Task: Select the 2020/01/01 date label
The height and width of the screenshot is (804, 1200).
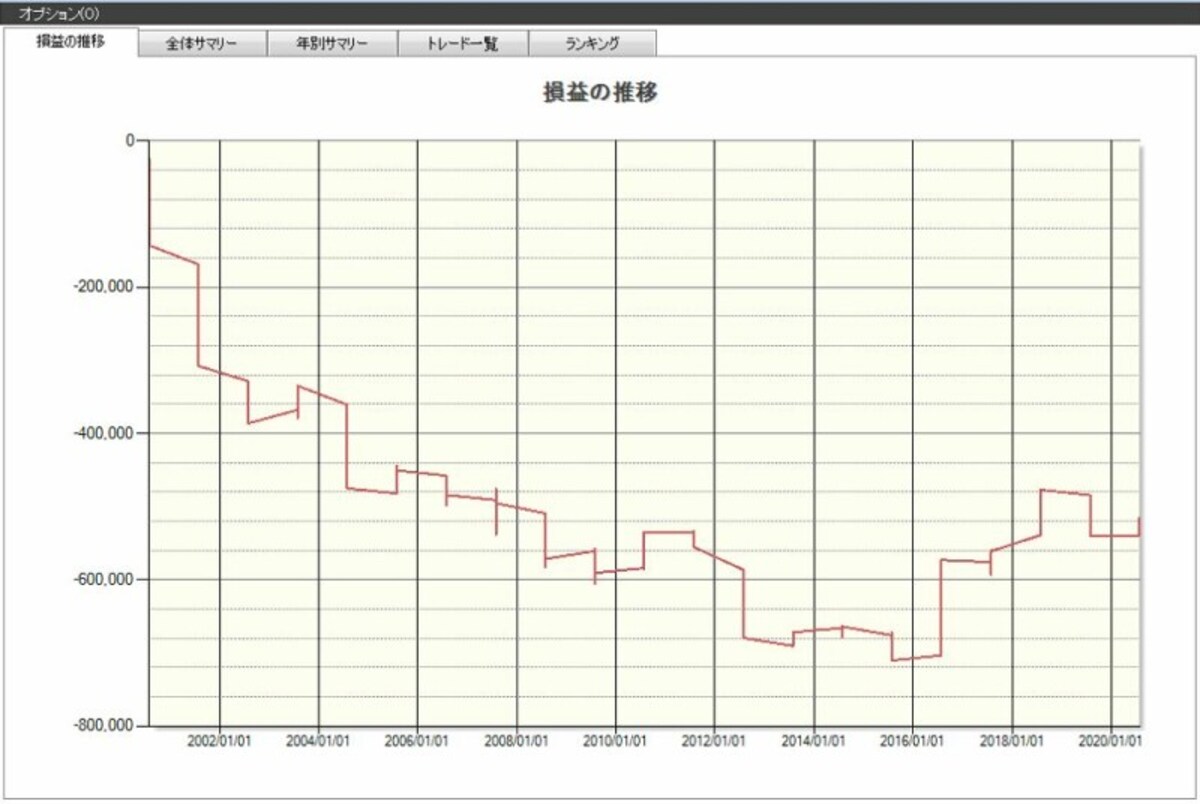Action: (x=1112, y=742)
